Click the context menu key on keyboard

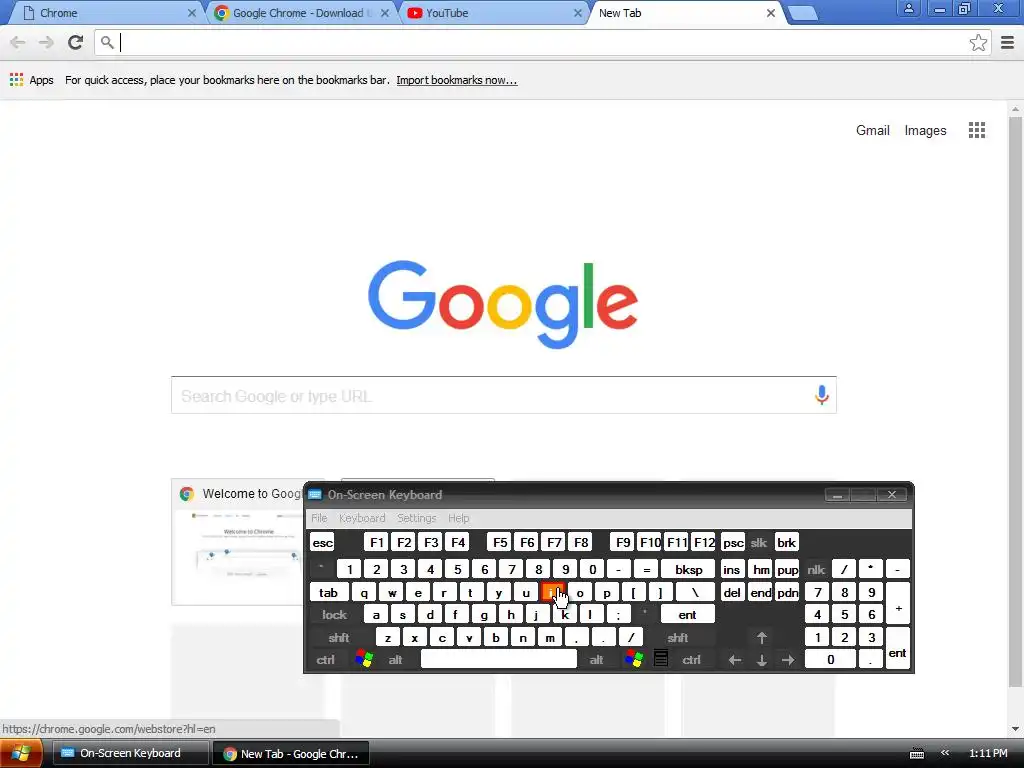point(661,659)
